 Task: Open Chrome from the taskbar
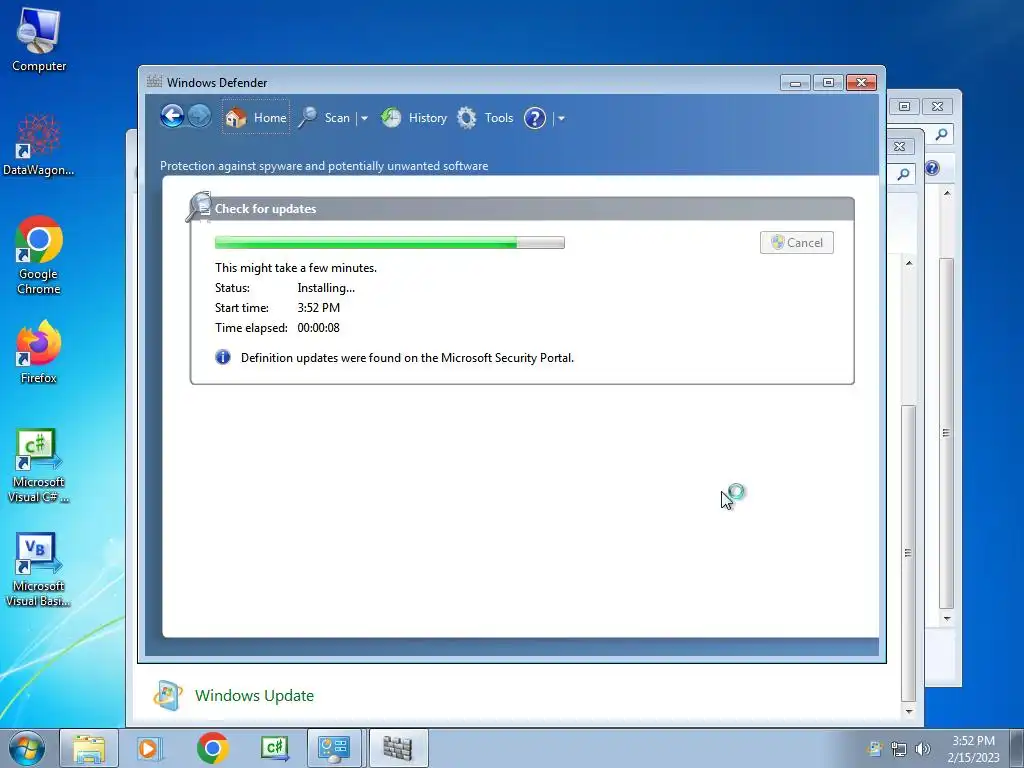(x=212, y=748)
